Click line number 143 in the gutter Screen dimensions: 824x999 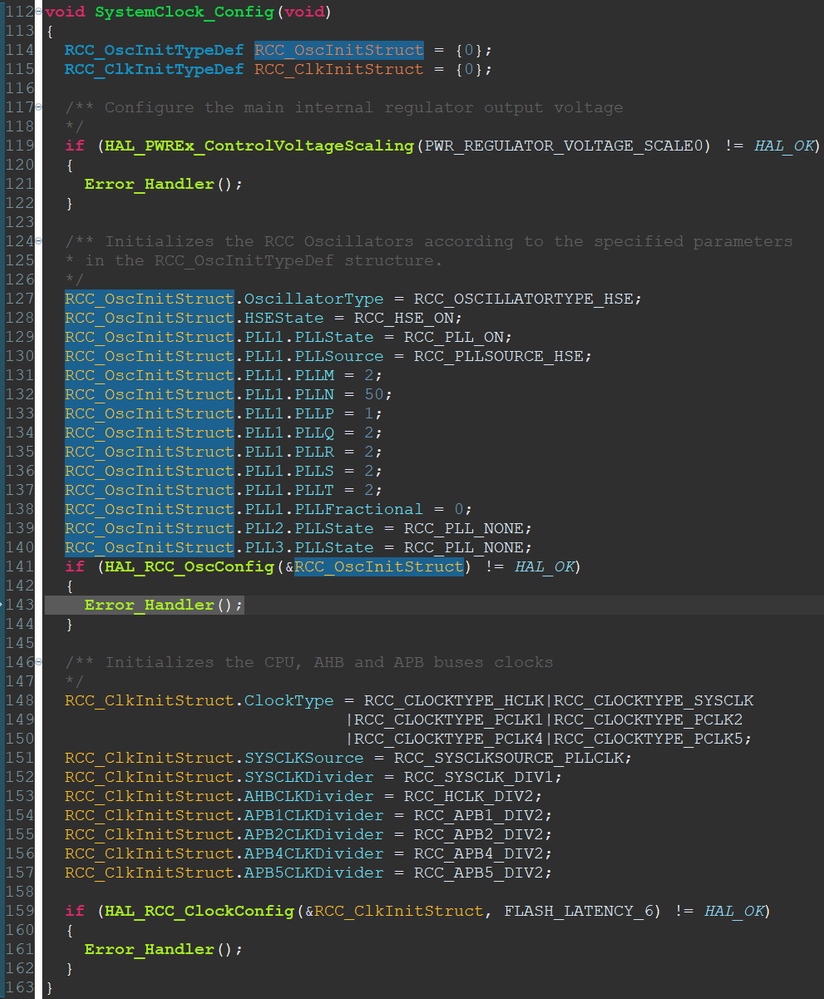(x=19, y=605)
